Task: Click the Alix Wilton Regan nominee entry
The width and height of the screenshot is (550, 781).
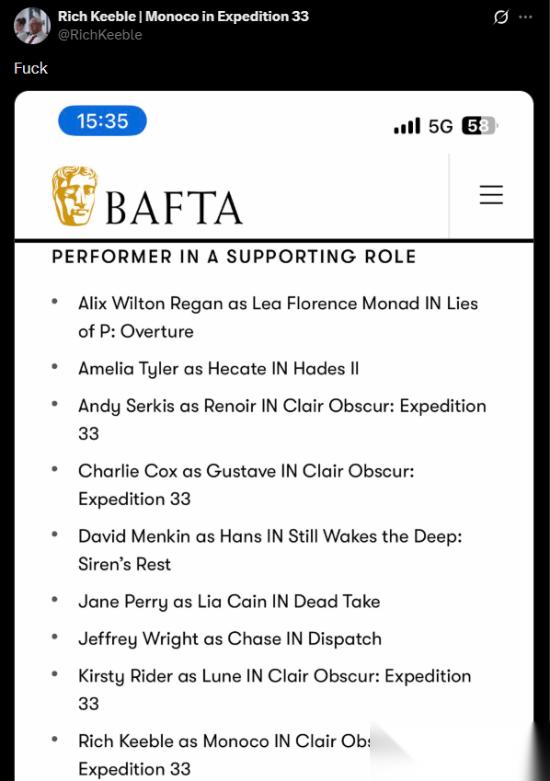Action: point(278,317)
